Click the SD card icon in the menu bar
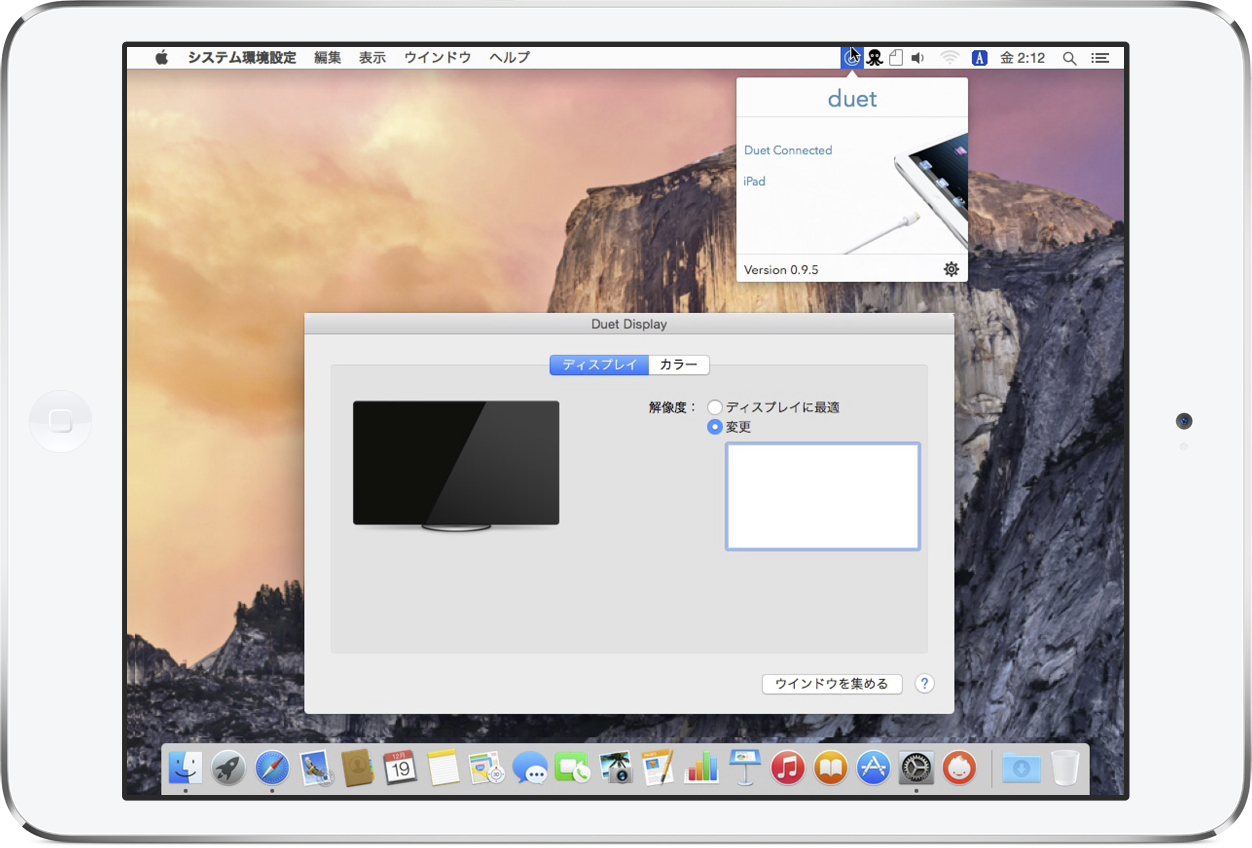The height and width of the screenshot is (848, 1252). click(x=896, y=58)
